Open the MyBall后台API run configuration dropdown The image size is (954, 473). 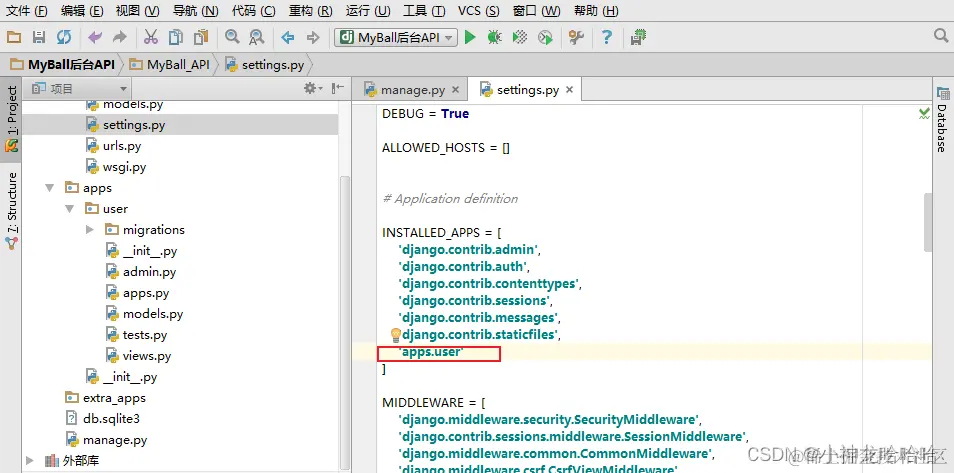pos(396,38)
